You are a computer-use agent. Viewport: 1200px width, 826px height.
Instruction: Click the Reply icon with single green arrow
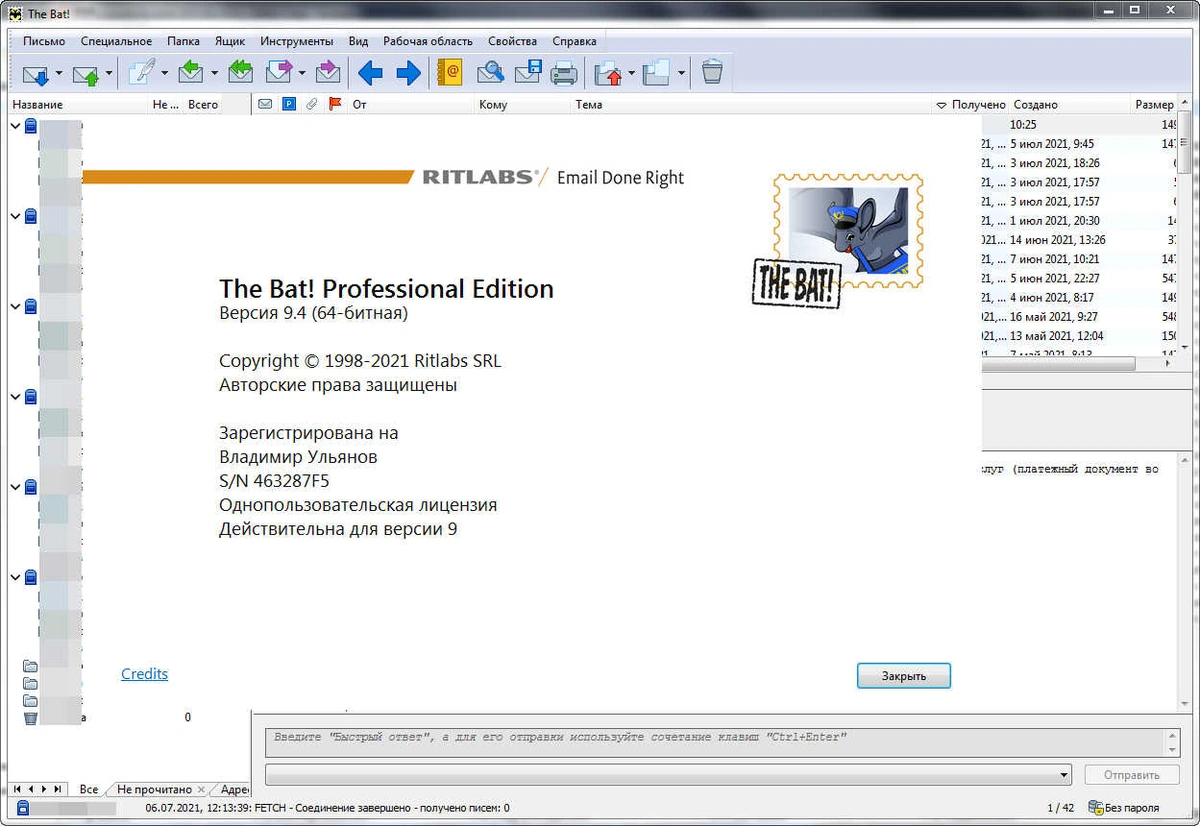tap(191, 73)
